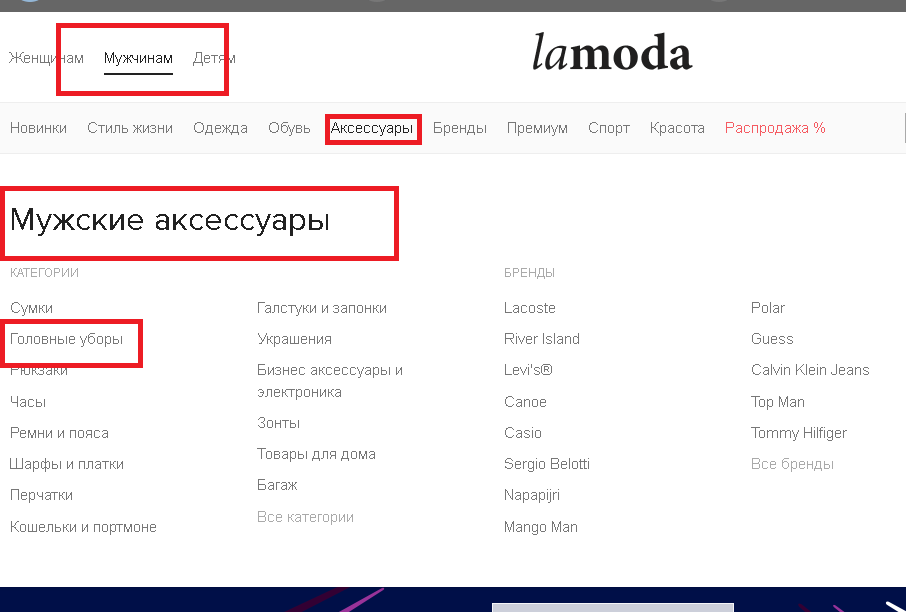Show Все категории list
This screenshot has height=612, width=906.
click(305, 517)
